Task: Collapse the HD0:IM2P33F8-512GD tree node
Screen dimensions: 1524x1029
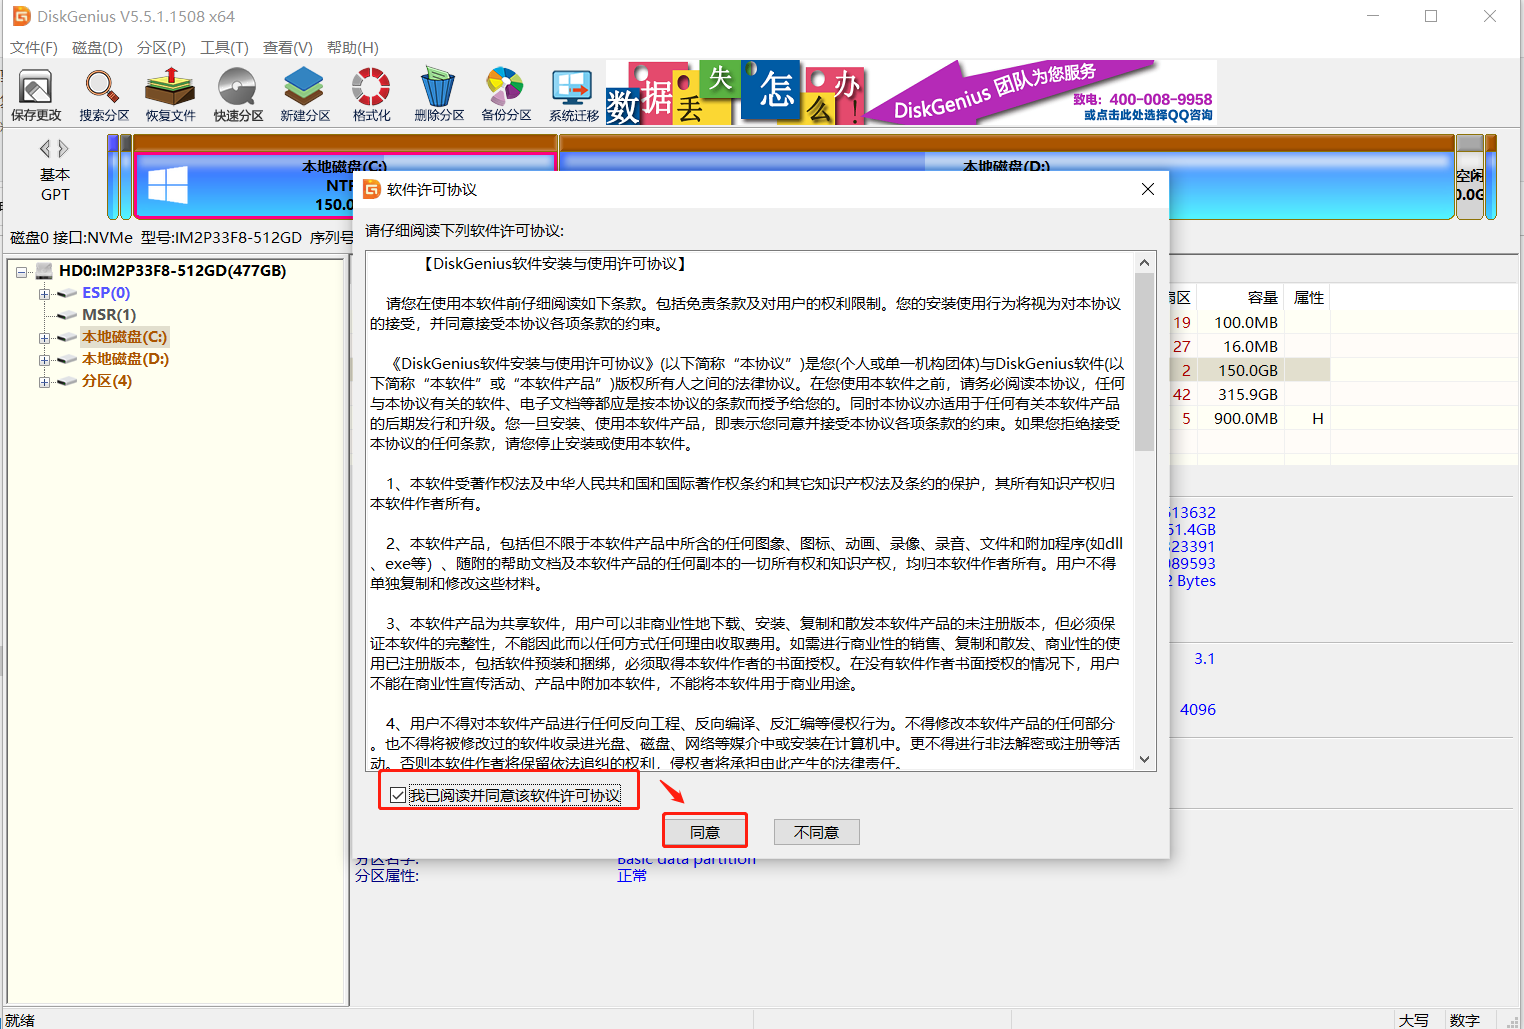Action: tap(22, 271)
